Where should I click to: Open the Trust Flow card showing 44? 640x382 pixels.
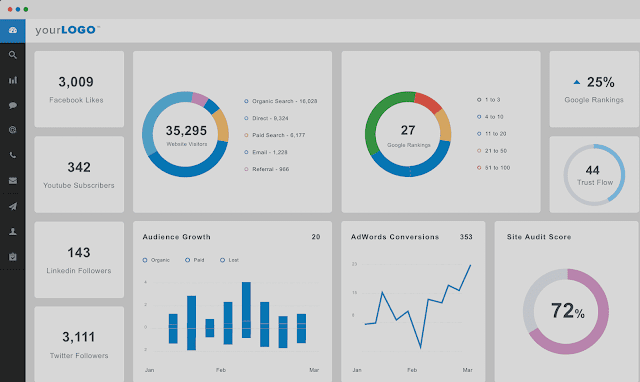pyautogui.click(x=594, y=174)
